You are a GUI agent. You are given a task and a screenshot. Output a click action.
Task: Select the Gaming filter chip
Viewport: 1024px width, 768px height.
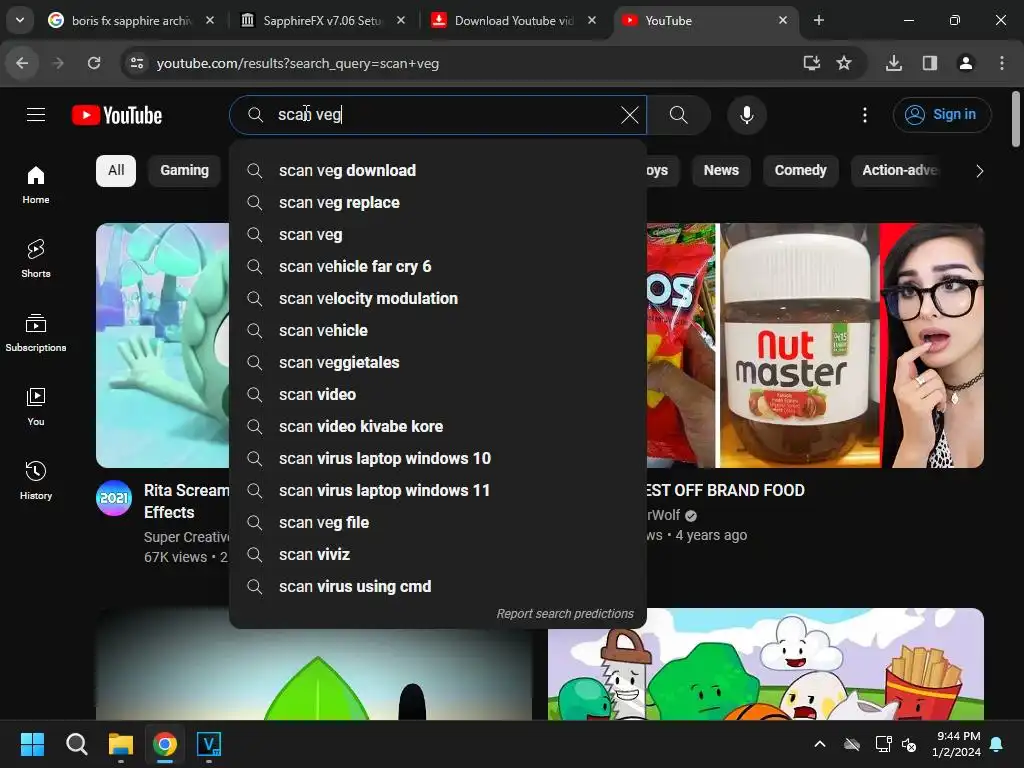(x=185, y=170)
